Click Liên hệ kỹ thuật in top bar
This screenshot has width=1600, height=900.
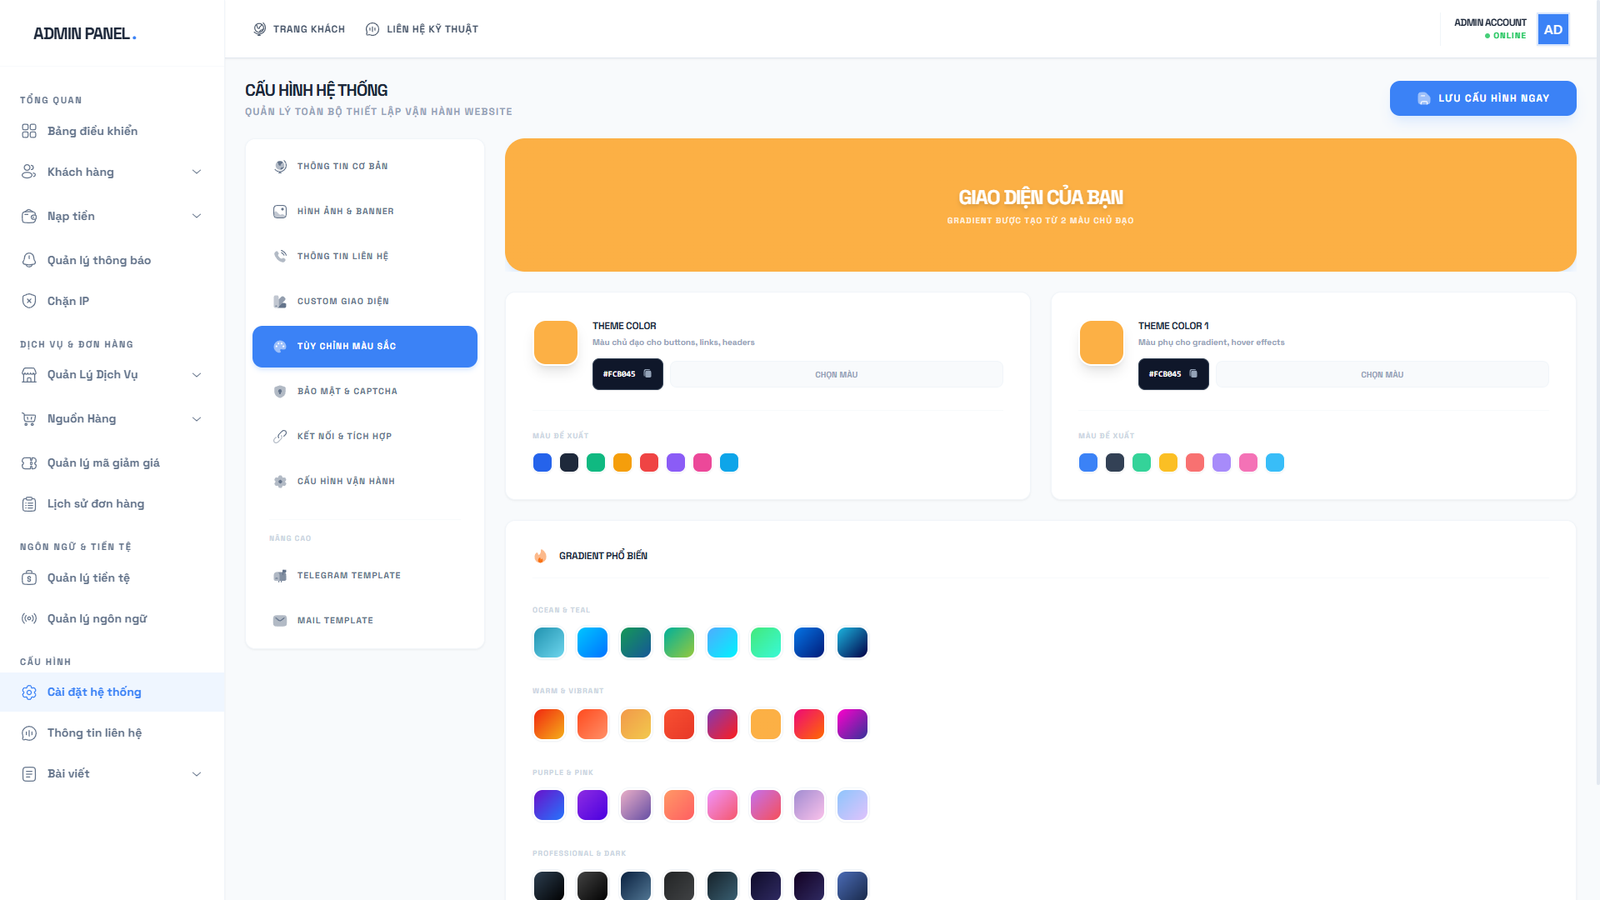(422, 29)
